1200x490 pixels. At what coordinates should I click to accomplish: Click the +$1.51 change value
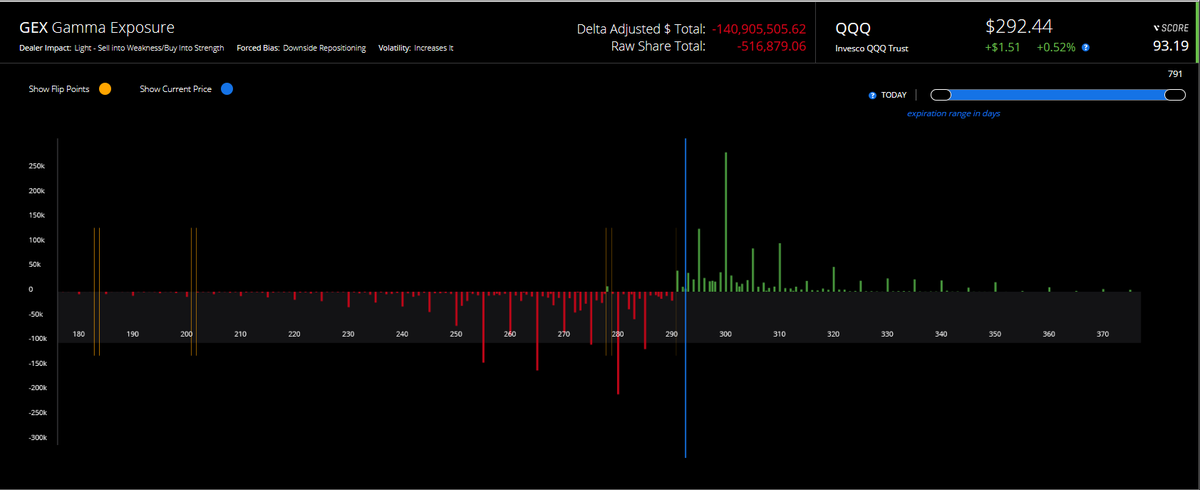[x=1002, y=47]
